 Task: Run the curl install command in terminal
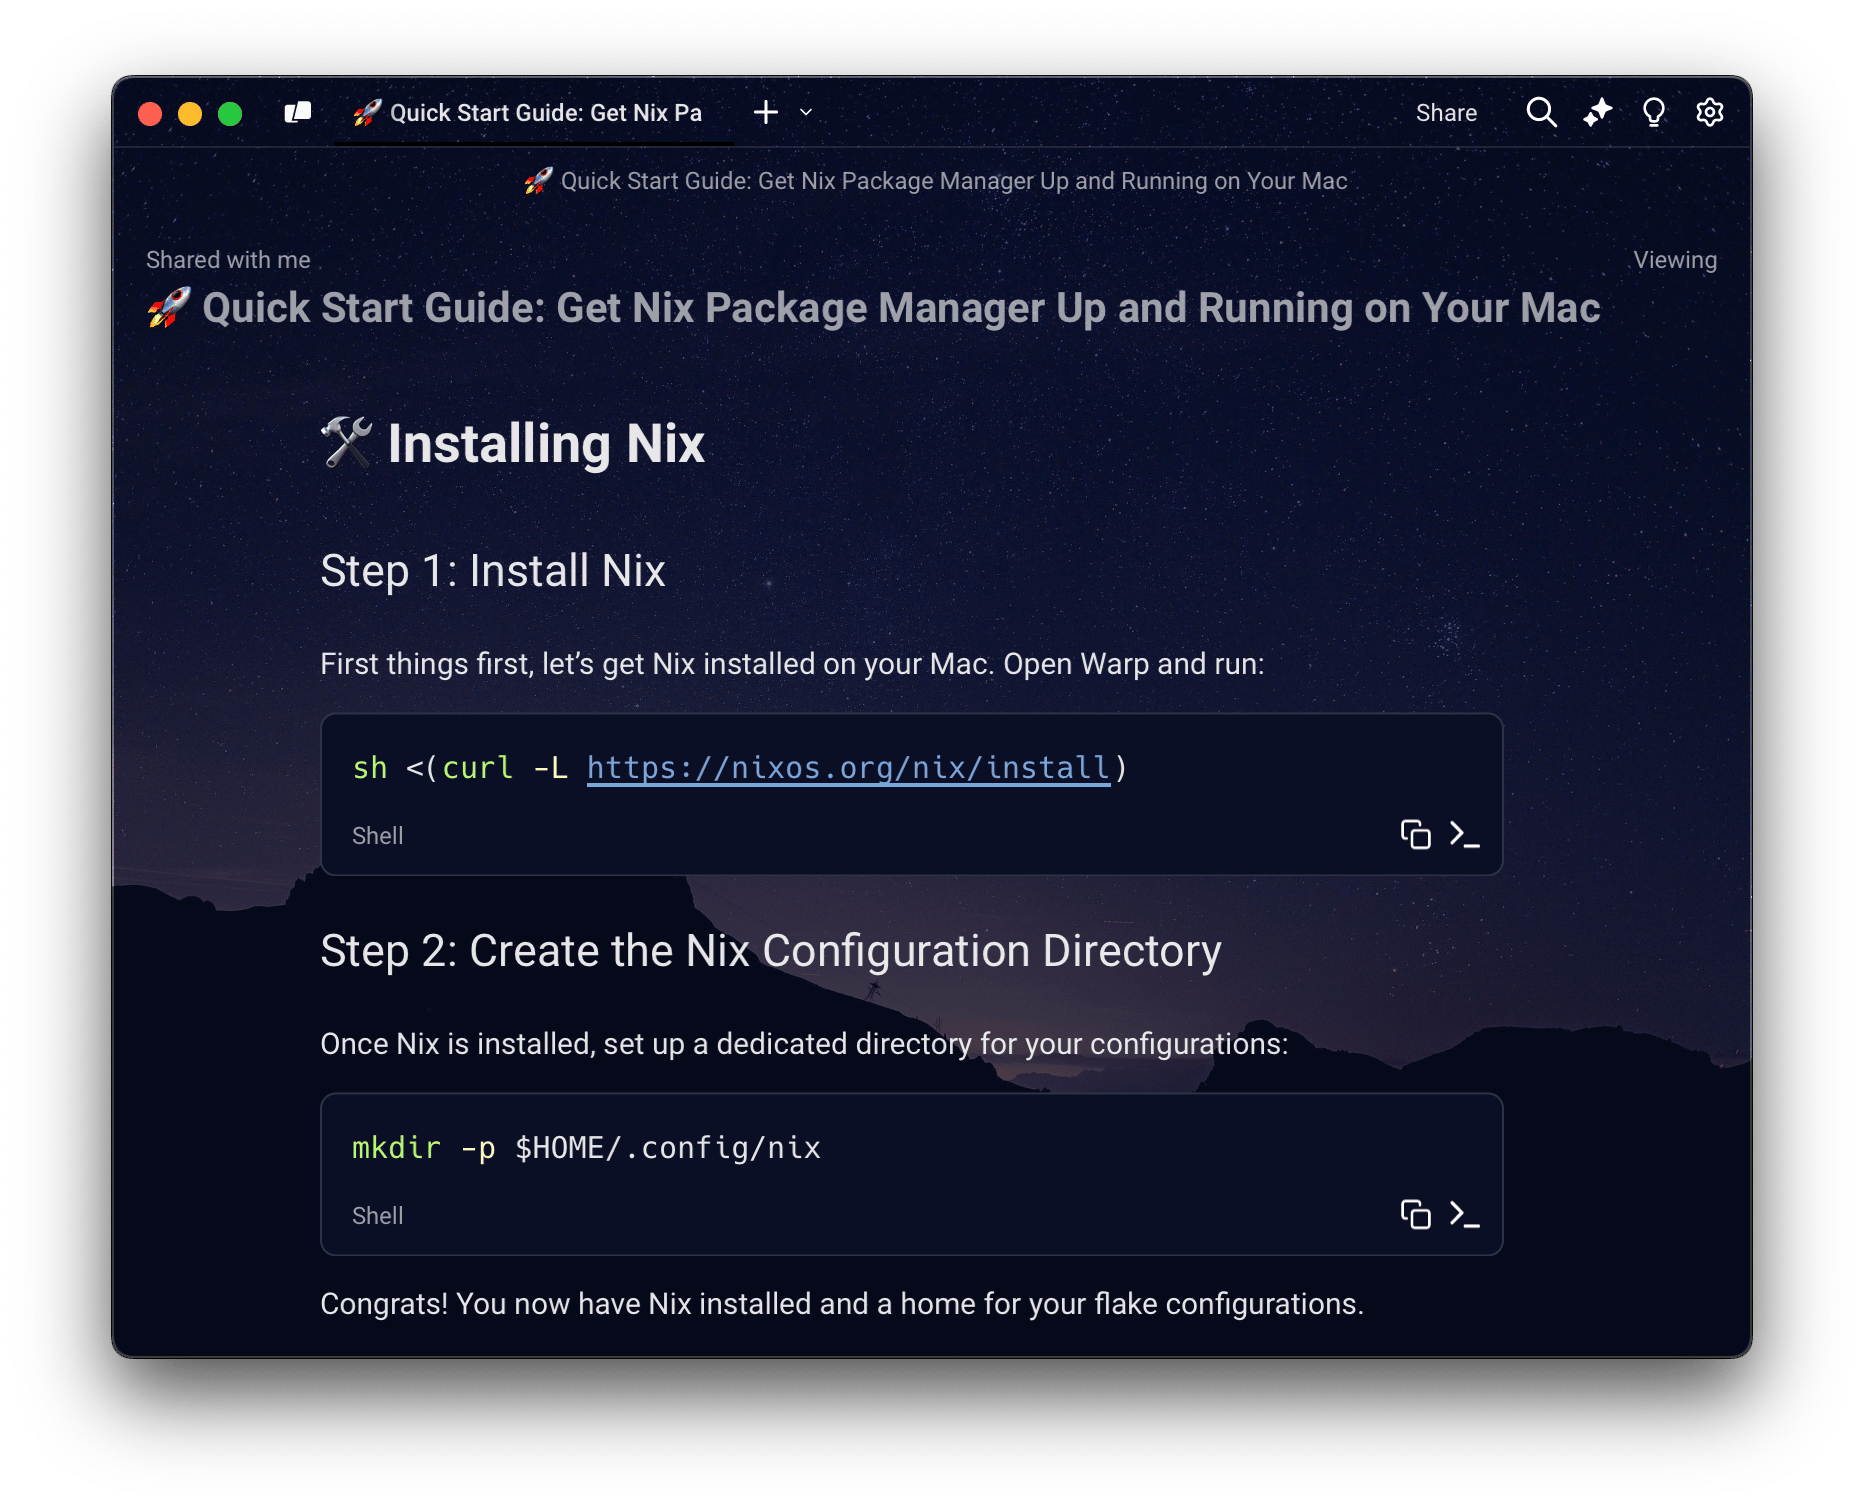point(1465,834)
